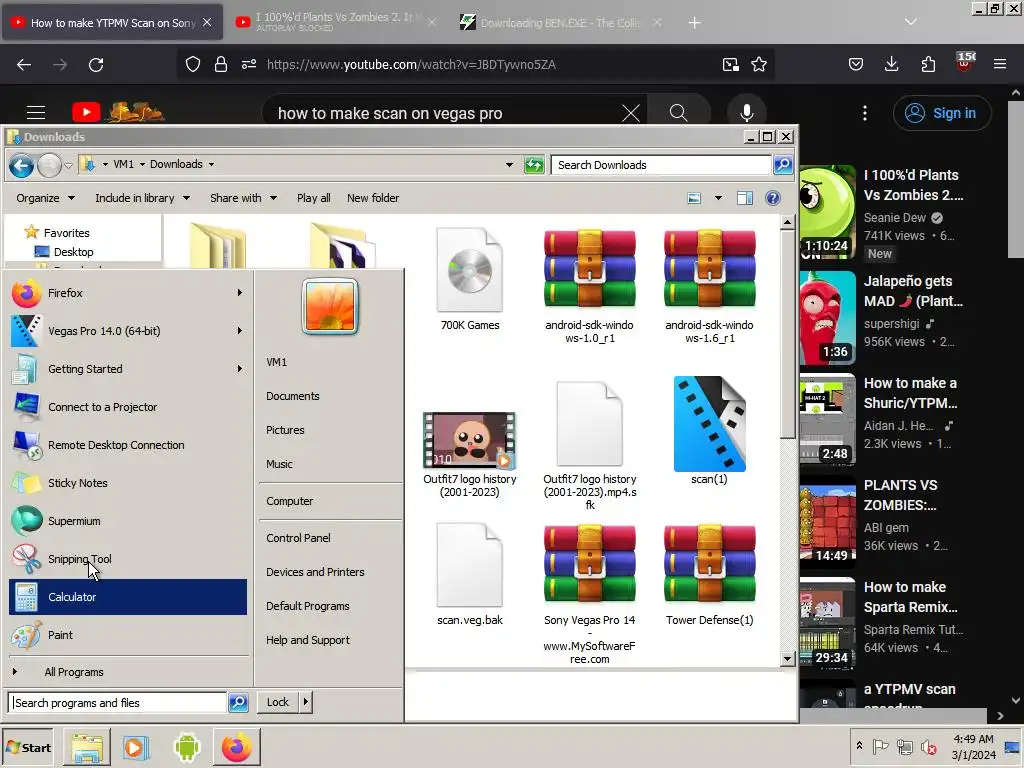
Task: Click the Play all button
Action: click(x=313, y=198)
